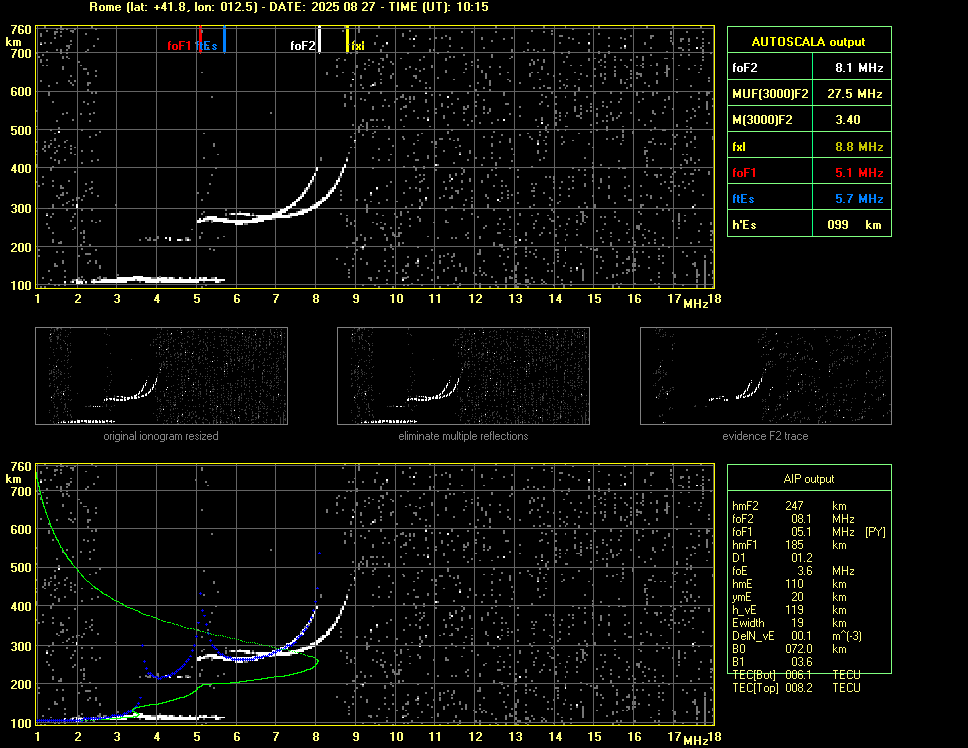Open the original ionogram resized thumbnail

161,376
